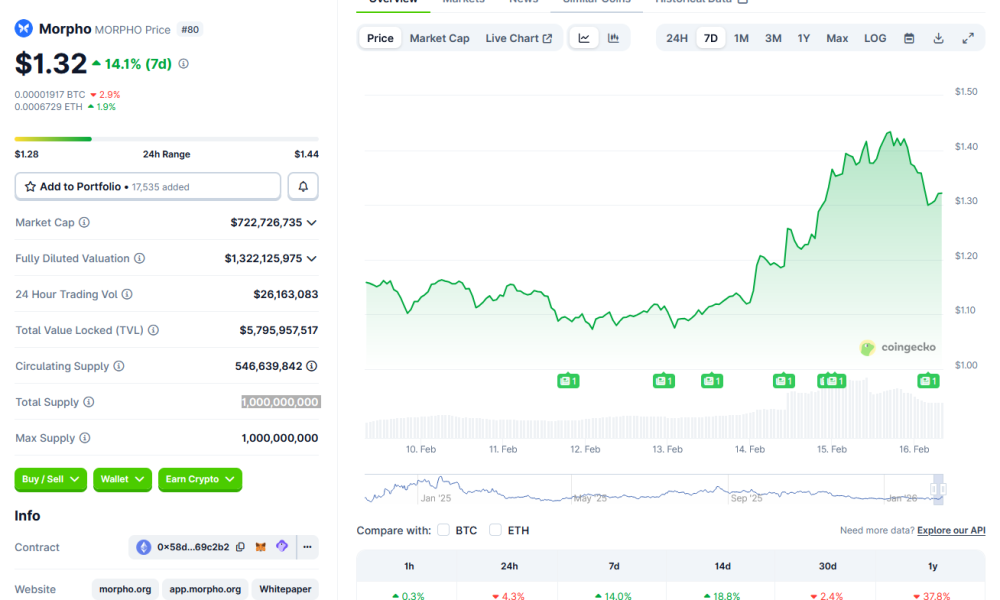
Task: Check the ETH compare checkbox
Action: click(x=495, y=530)
